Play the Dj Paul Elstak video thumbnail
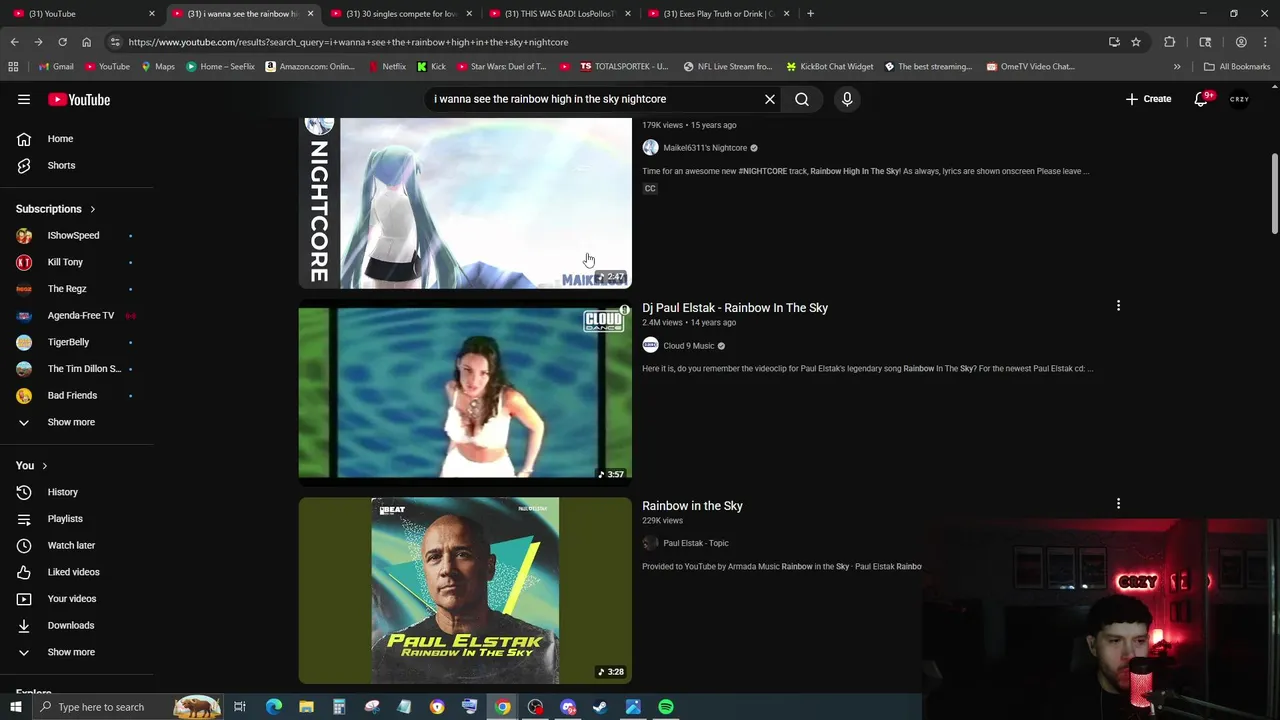The height and width of the screenshot is (720, 1280). (x=465, y=393)
